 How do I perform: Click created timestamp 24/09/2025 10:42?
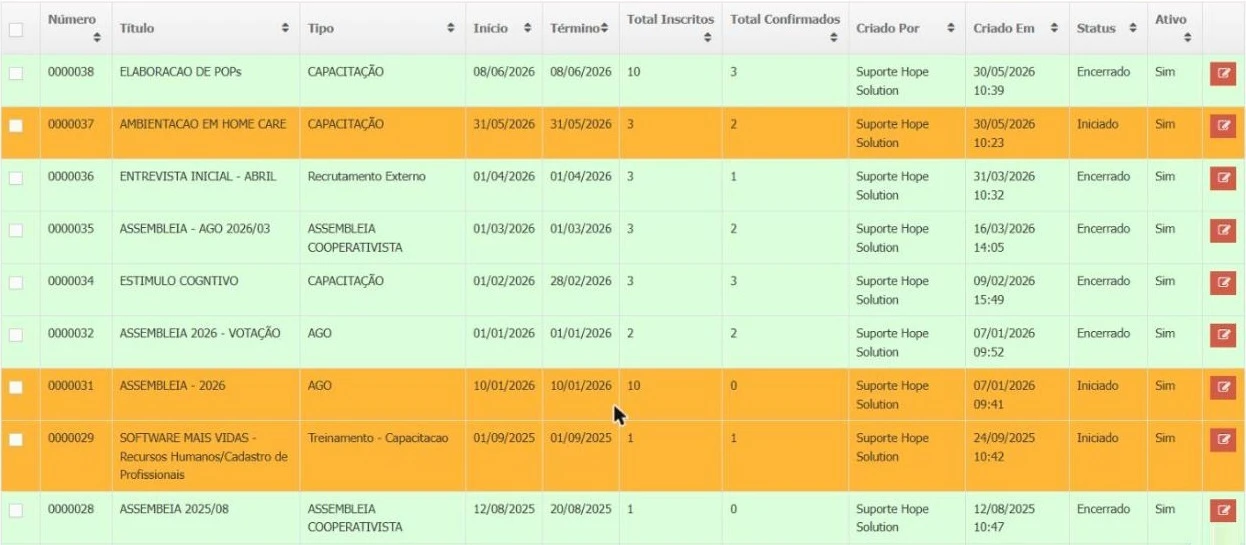point(1004,447)
